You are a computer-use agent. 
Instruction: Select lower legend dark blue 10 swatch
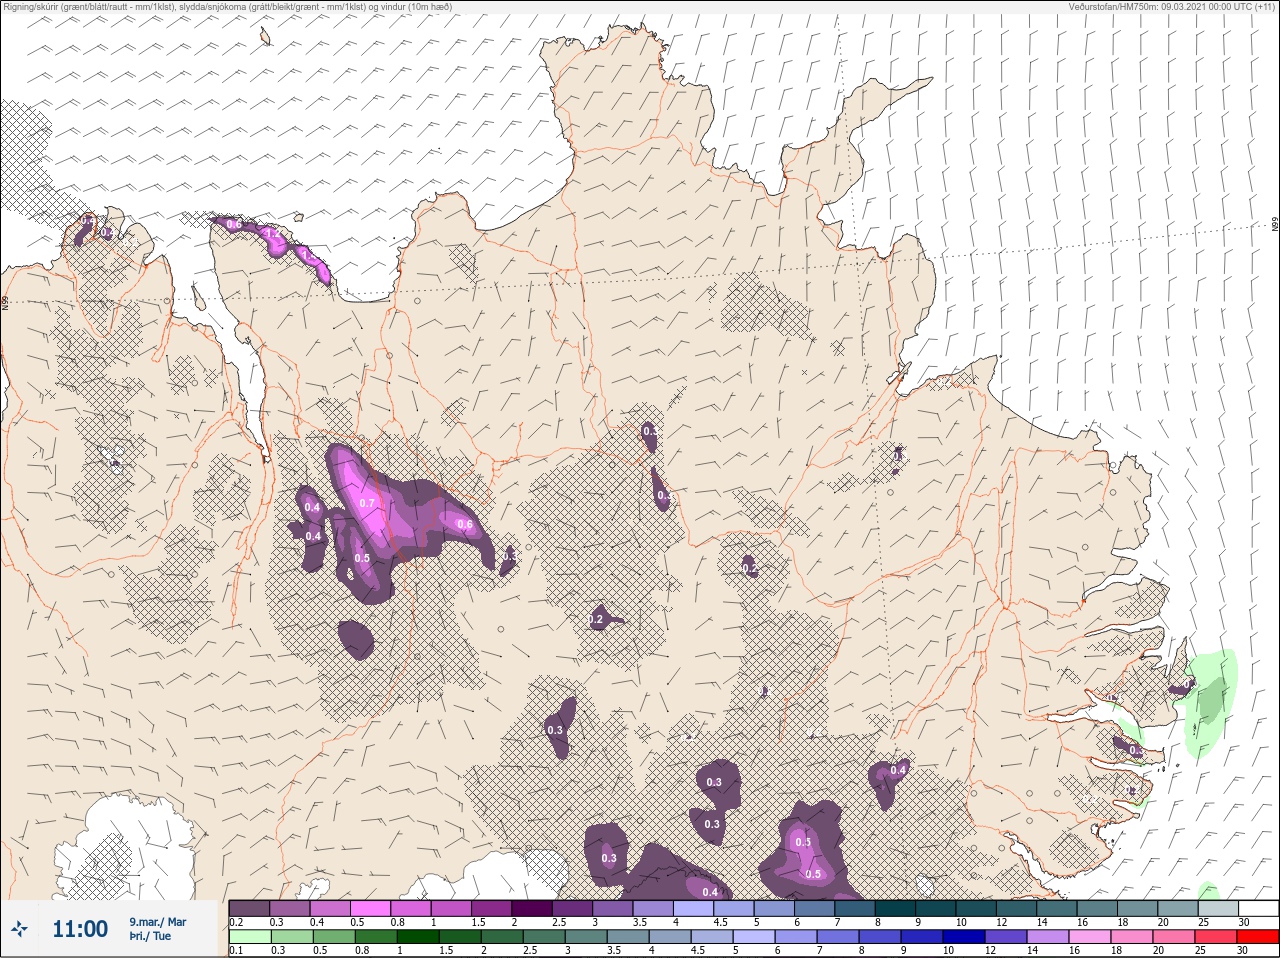[964, 936]
